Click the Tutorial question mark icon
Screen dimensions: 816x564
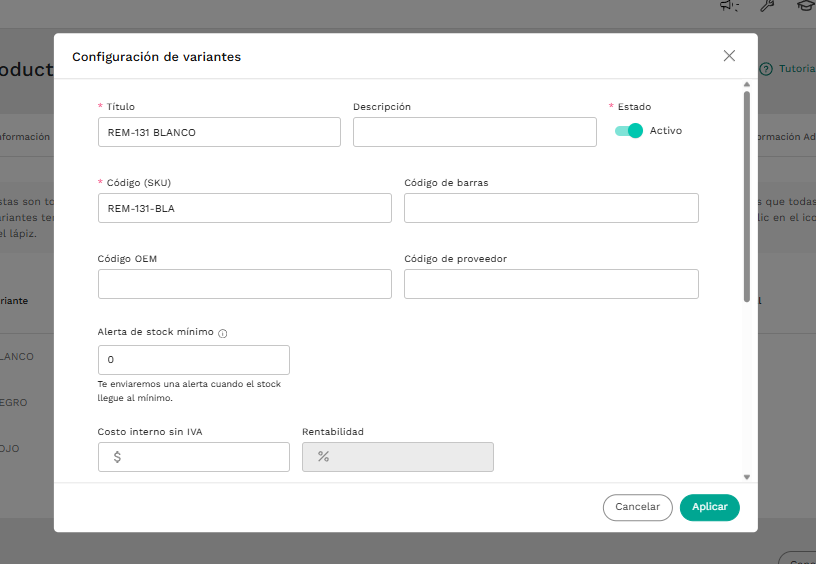point(766,69)
